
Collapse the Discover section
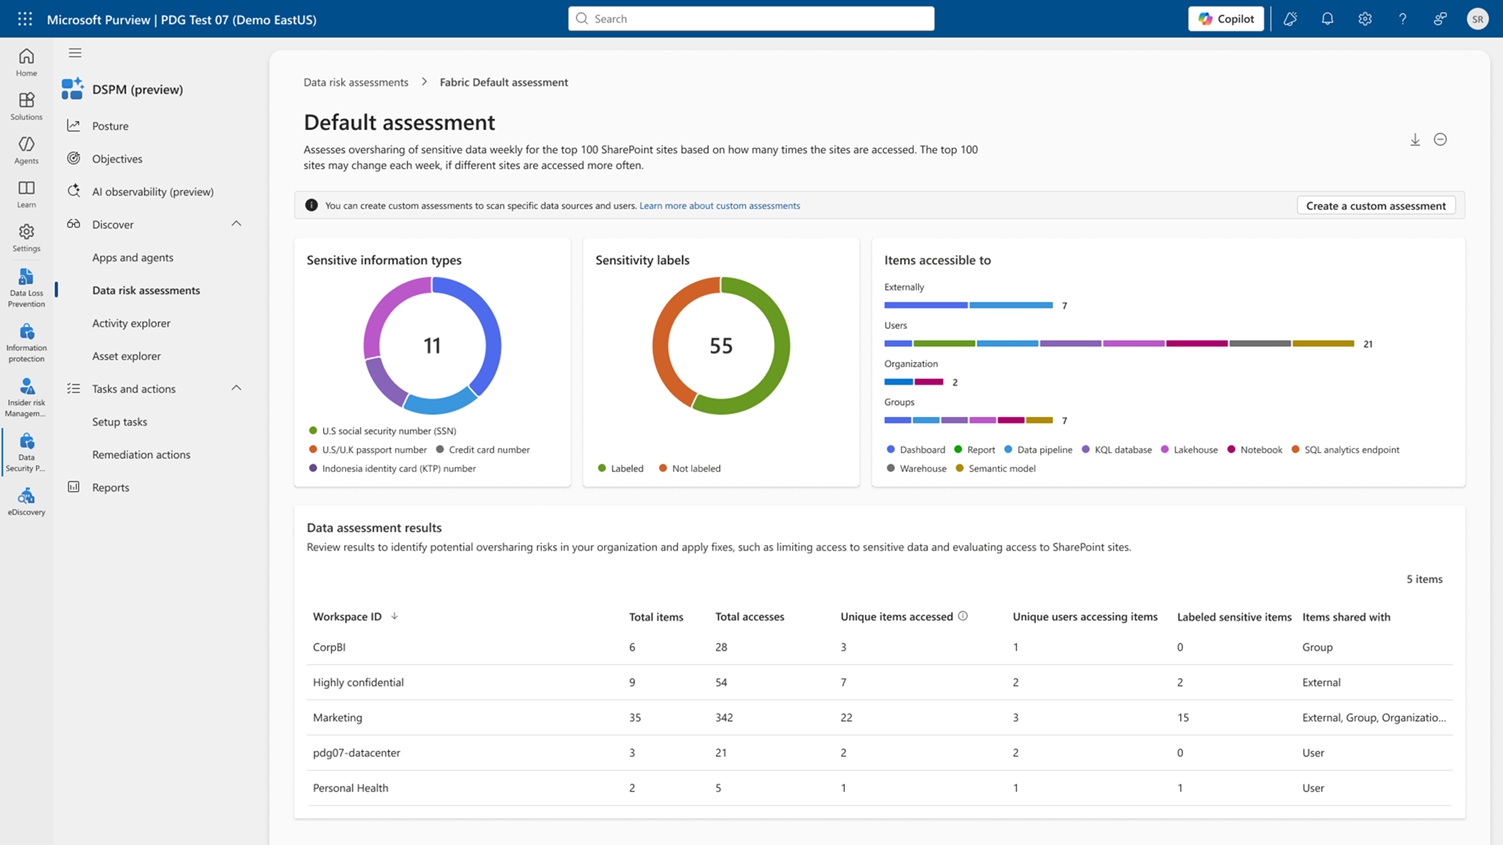pos(236,224)
